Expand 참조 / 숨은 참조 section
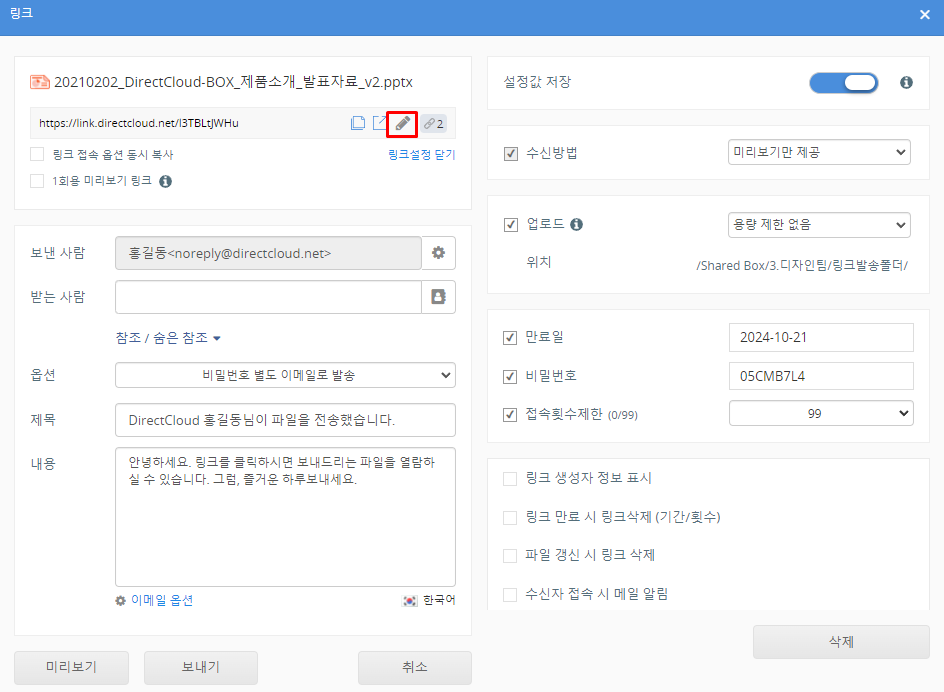Viewport: 944px width, 692px height. click(x=168, y=338)
